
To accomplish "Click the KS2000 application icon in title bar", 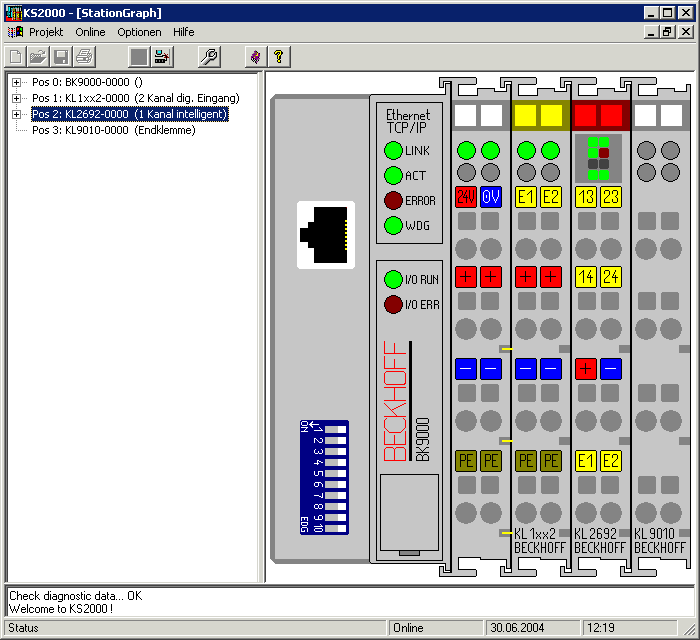I will [x=13, y=13].
